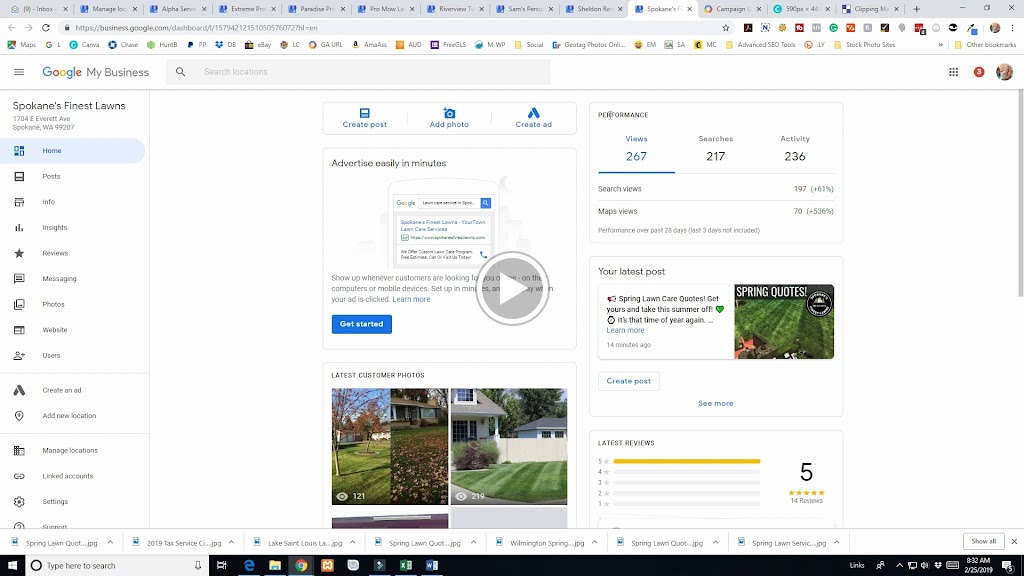Bookmark page with star icon
The image size is (1024, 576).
tap(726, 28)
